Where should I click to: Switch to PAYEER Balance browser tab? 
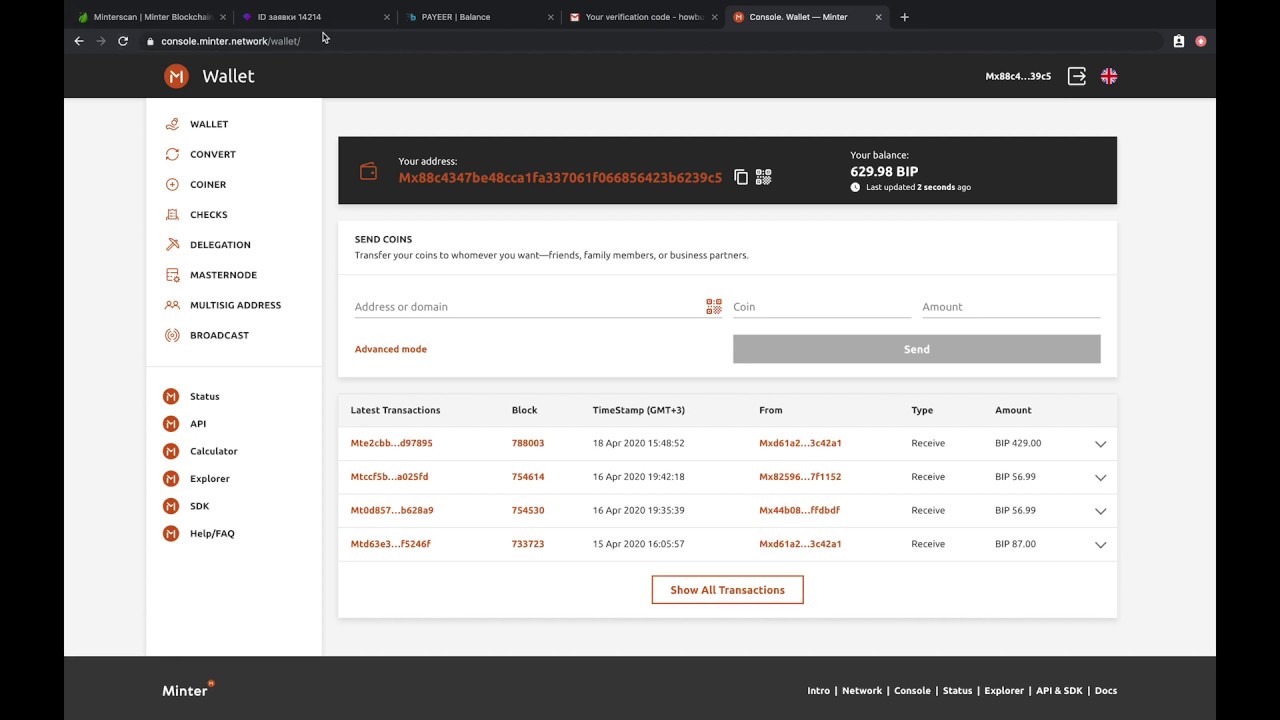(x=478, y=17)
